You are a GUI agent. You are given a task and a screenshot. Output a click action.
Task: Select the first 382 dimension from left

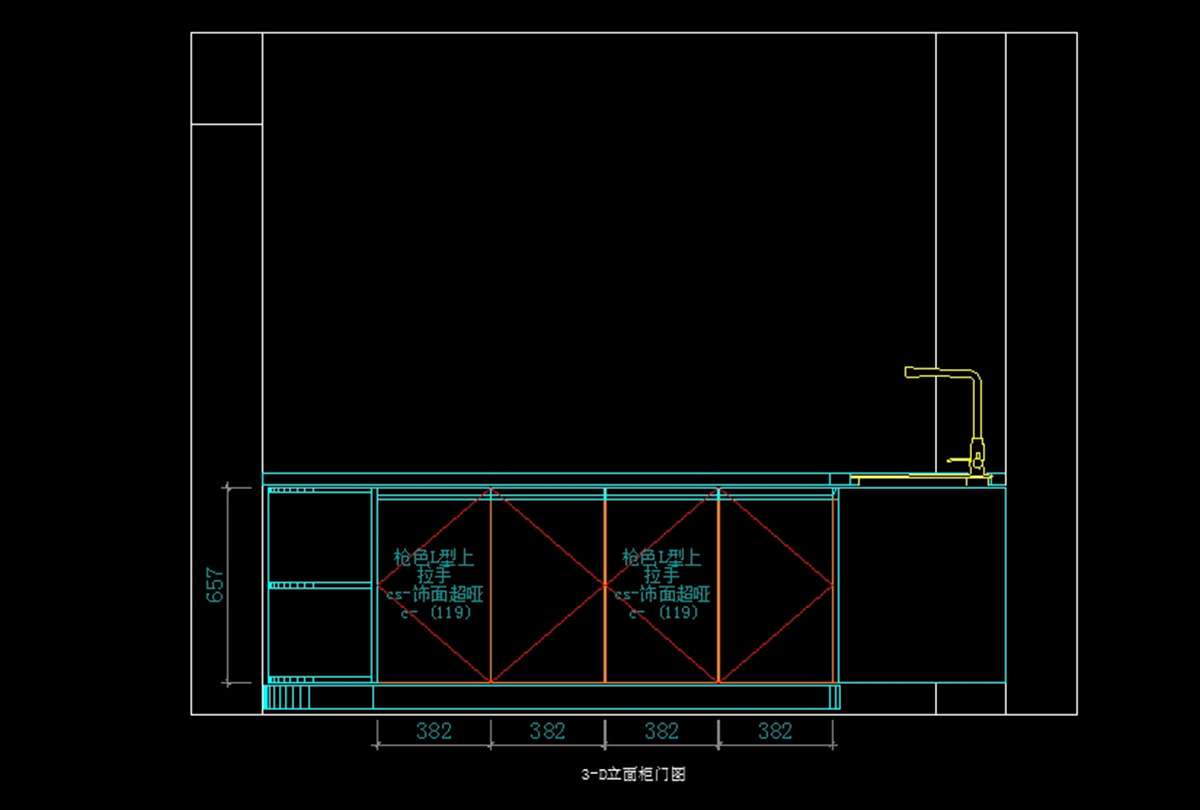point(433,731)
